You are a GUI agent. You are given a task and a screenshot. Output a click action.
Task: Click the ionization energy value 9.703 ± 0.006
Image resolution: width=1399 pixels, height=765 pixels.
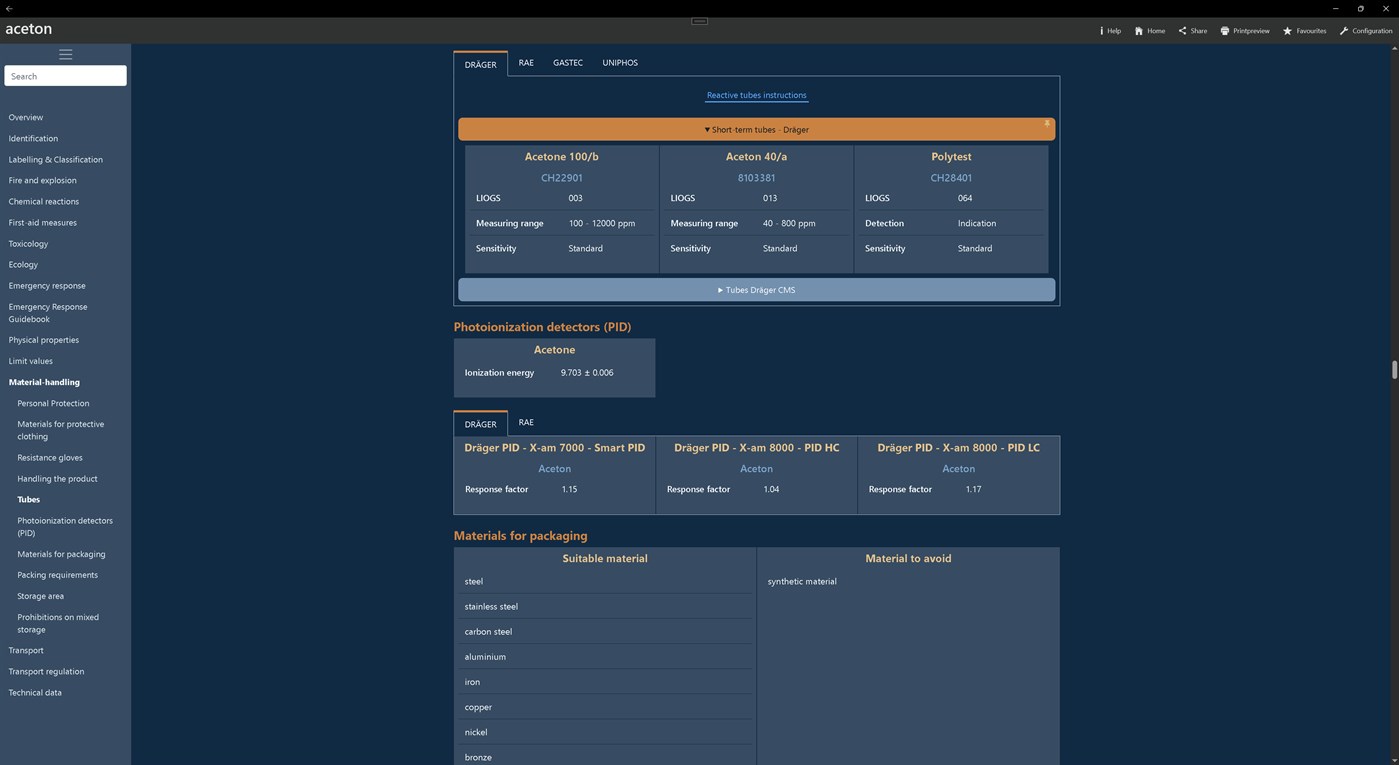point(587,373)
